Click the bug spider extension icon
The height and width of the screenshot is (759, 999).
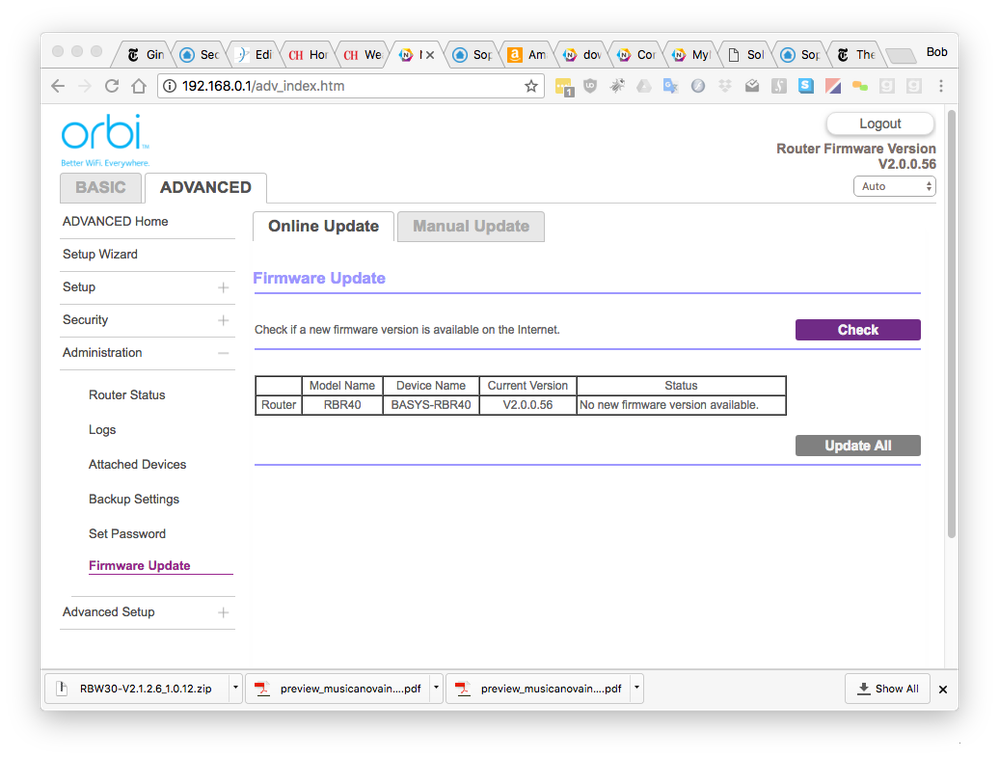click(617, 85)
